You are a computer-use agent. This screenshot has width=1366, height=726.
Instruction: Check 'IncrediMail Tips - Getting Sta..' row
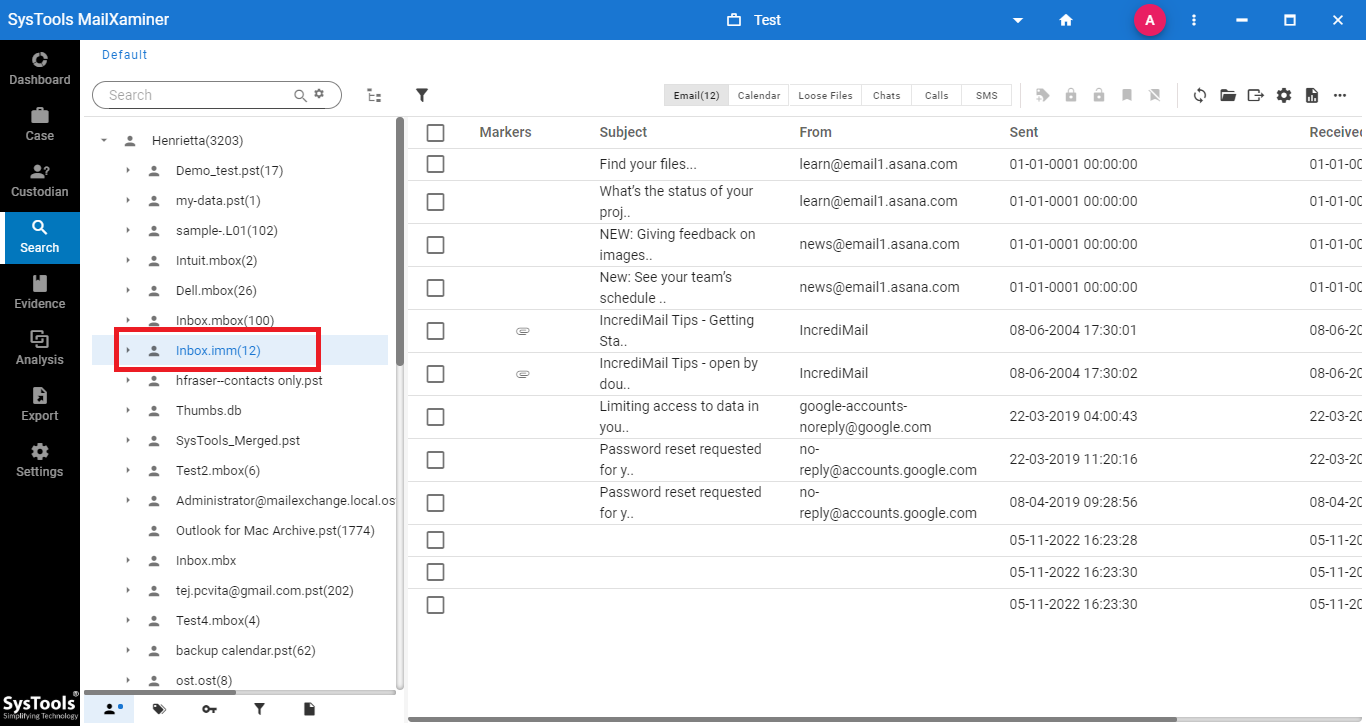[435, 330]
